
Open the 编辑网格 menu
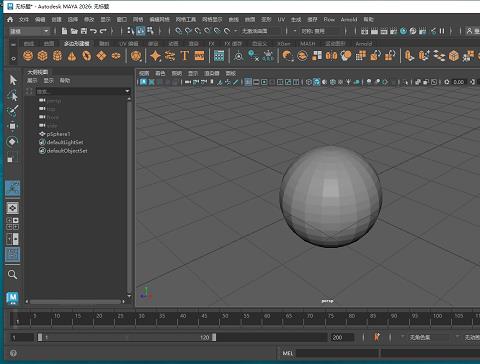tap(159, 19)
